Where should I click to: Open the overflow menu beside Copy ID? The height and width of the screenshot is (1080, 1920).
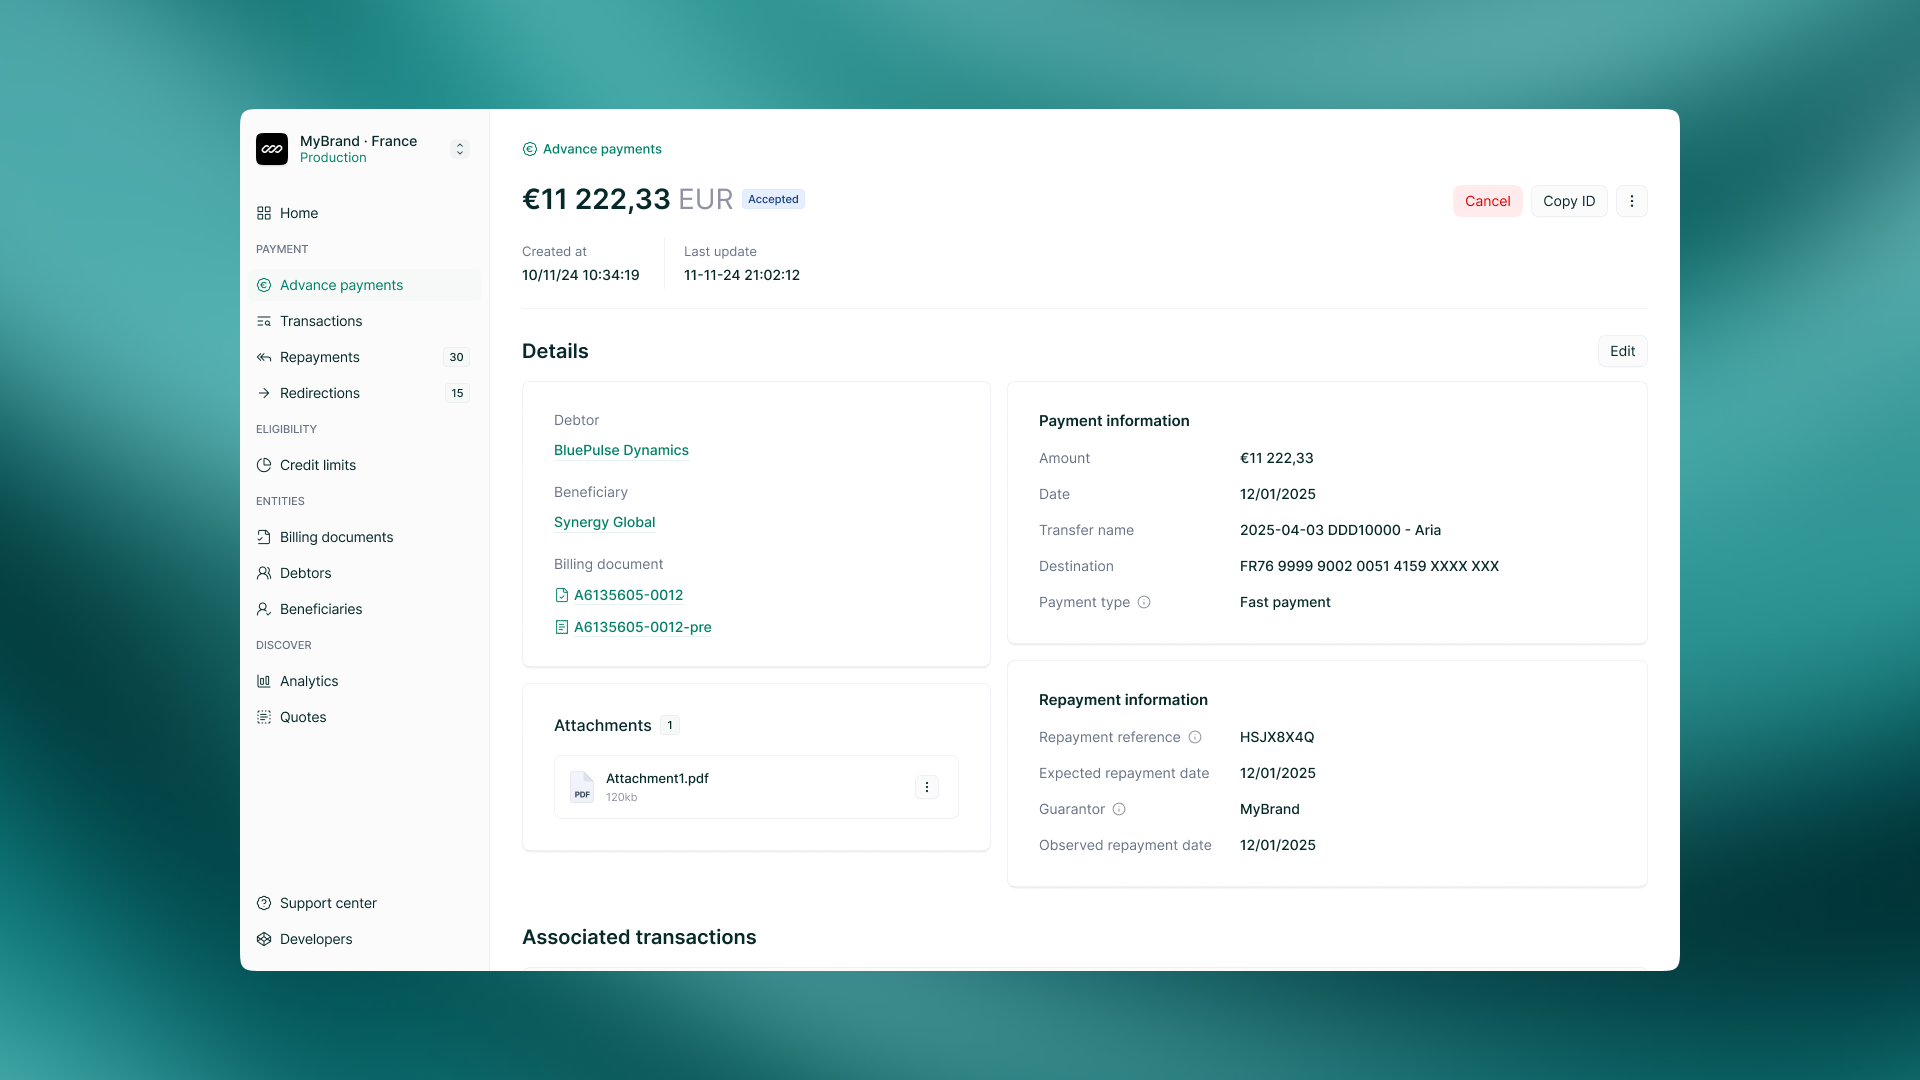pyautogui.click(x=1631, y=201)
